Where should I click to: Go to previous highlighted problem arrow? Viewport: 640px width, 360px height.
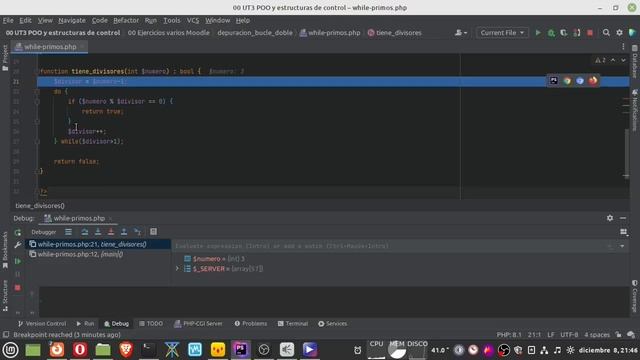613,60
